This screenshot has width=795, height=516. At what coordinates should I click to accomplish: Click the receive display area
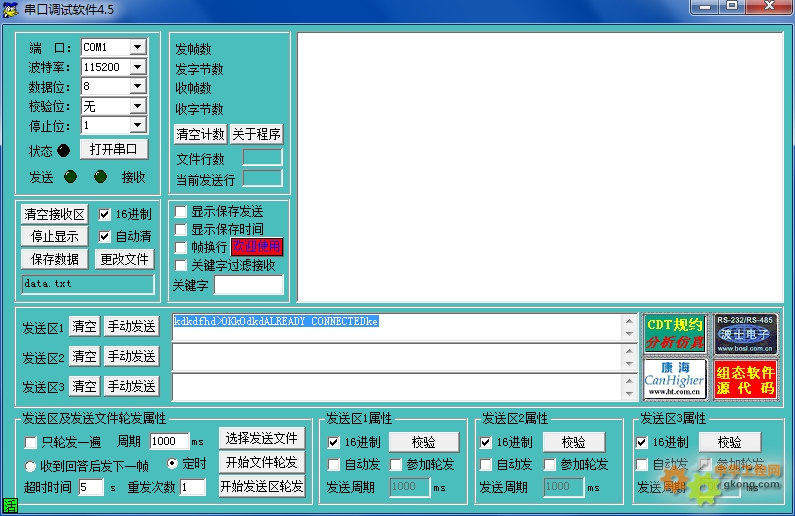pyautogui.click(x=540, y=167)
